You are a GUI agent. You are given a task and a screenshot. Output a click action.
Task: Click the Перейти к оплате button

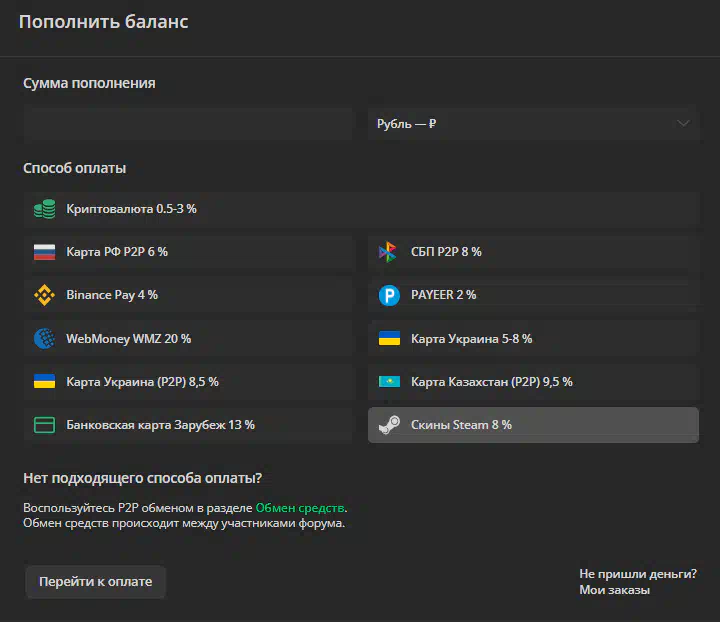pos(96,582)
